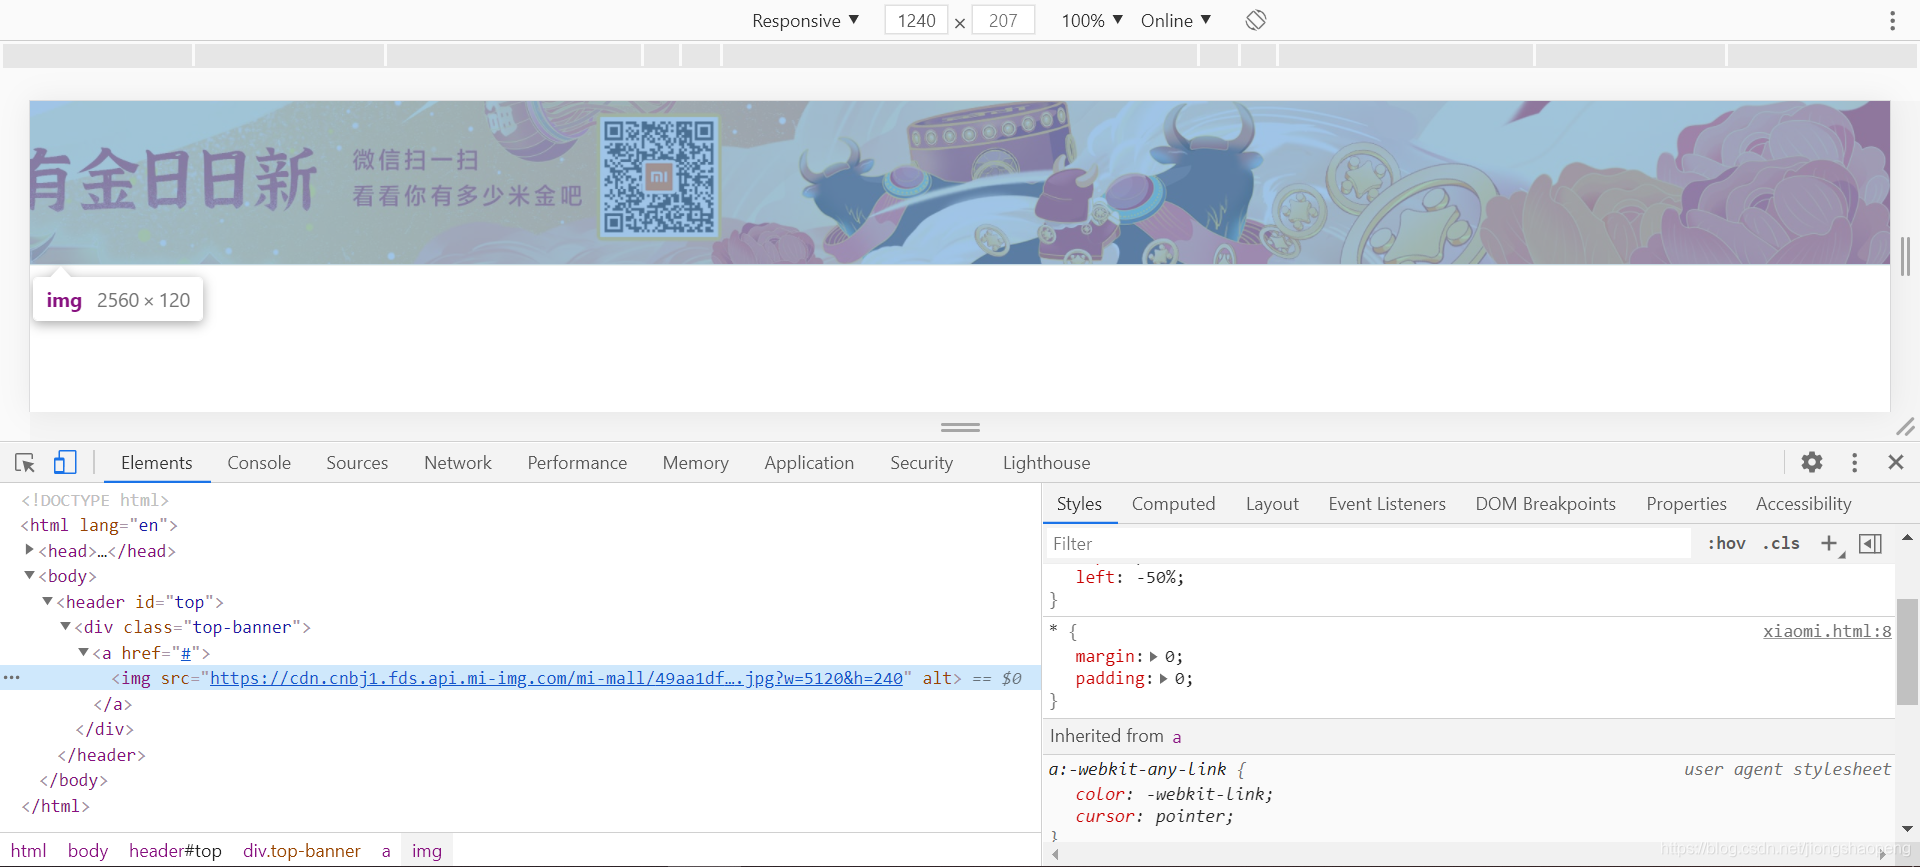Click styles pane scroll-down arrow
The image size is (1920, 867).
coord(1907,828)
